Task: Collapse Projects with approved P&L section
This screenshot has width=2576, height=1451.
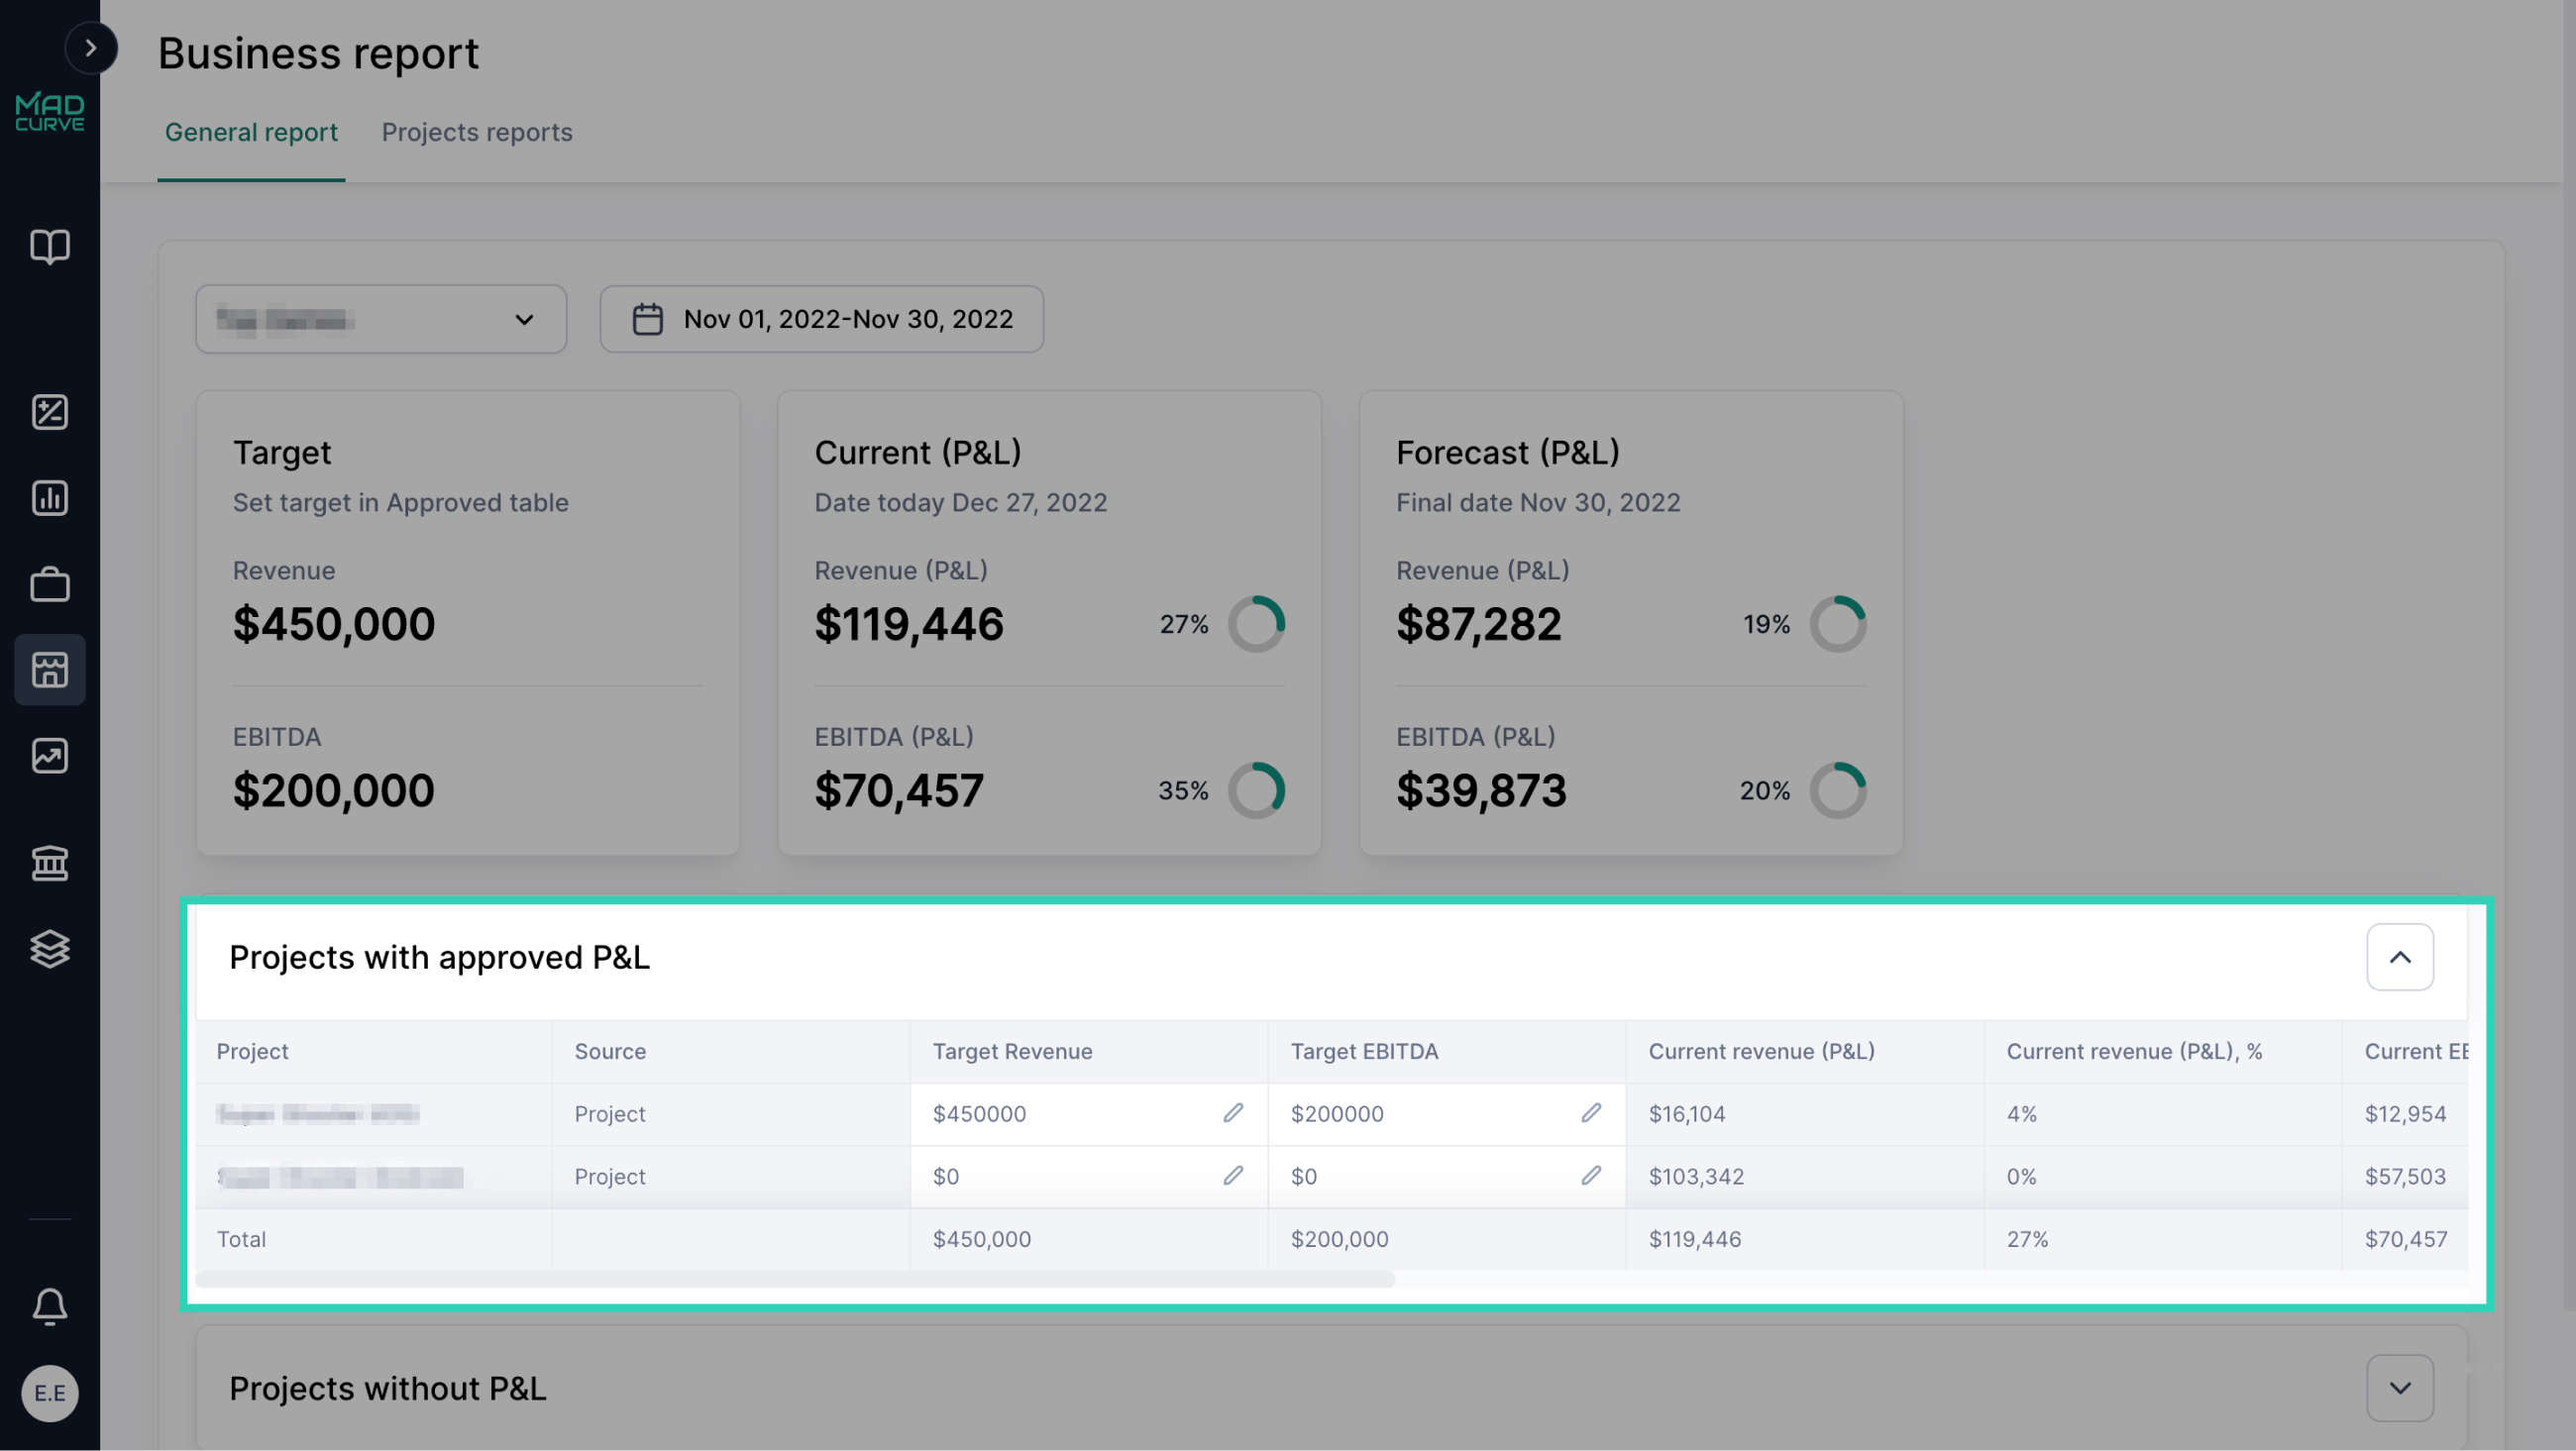Action: pyautogui.click(x=2399, y=957)
